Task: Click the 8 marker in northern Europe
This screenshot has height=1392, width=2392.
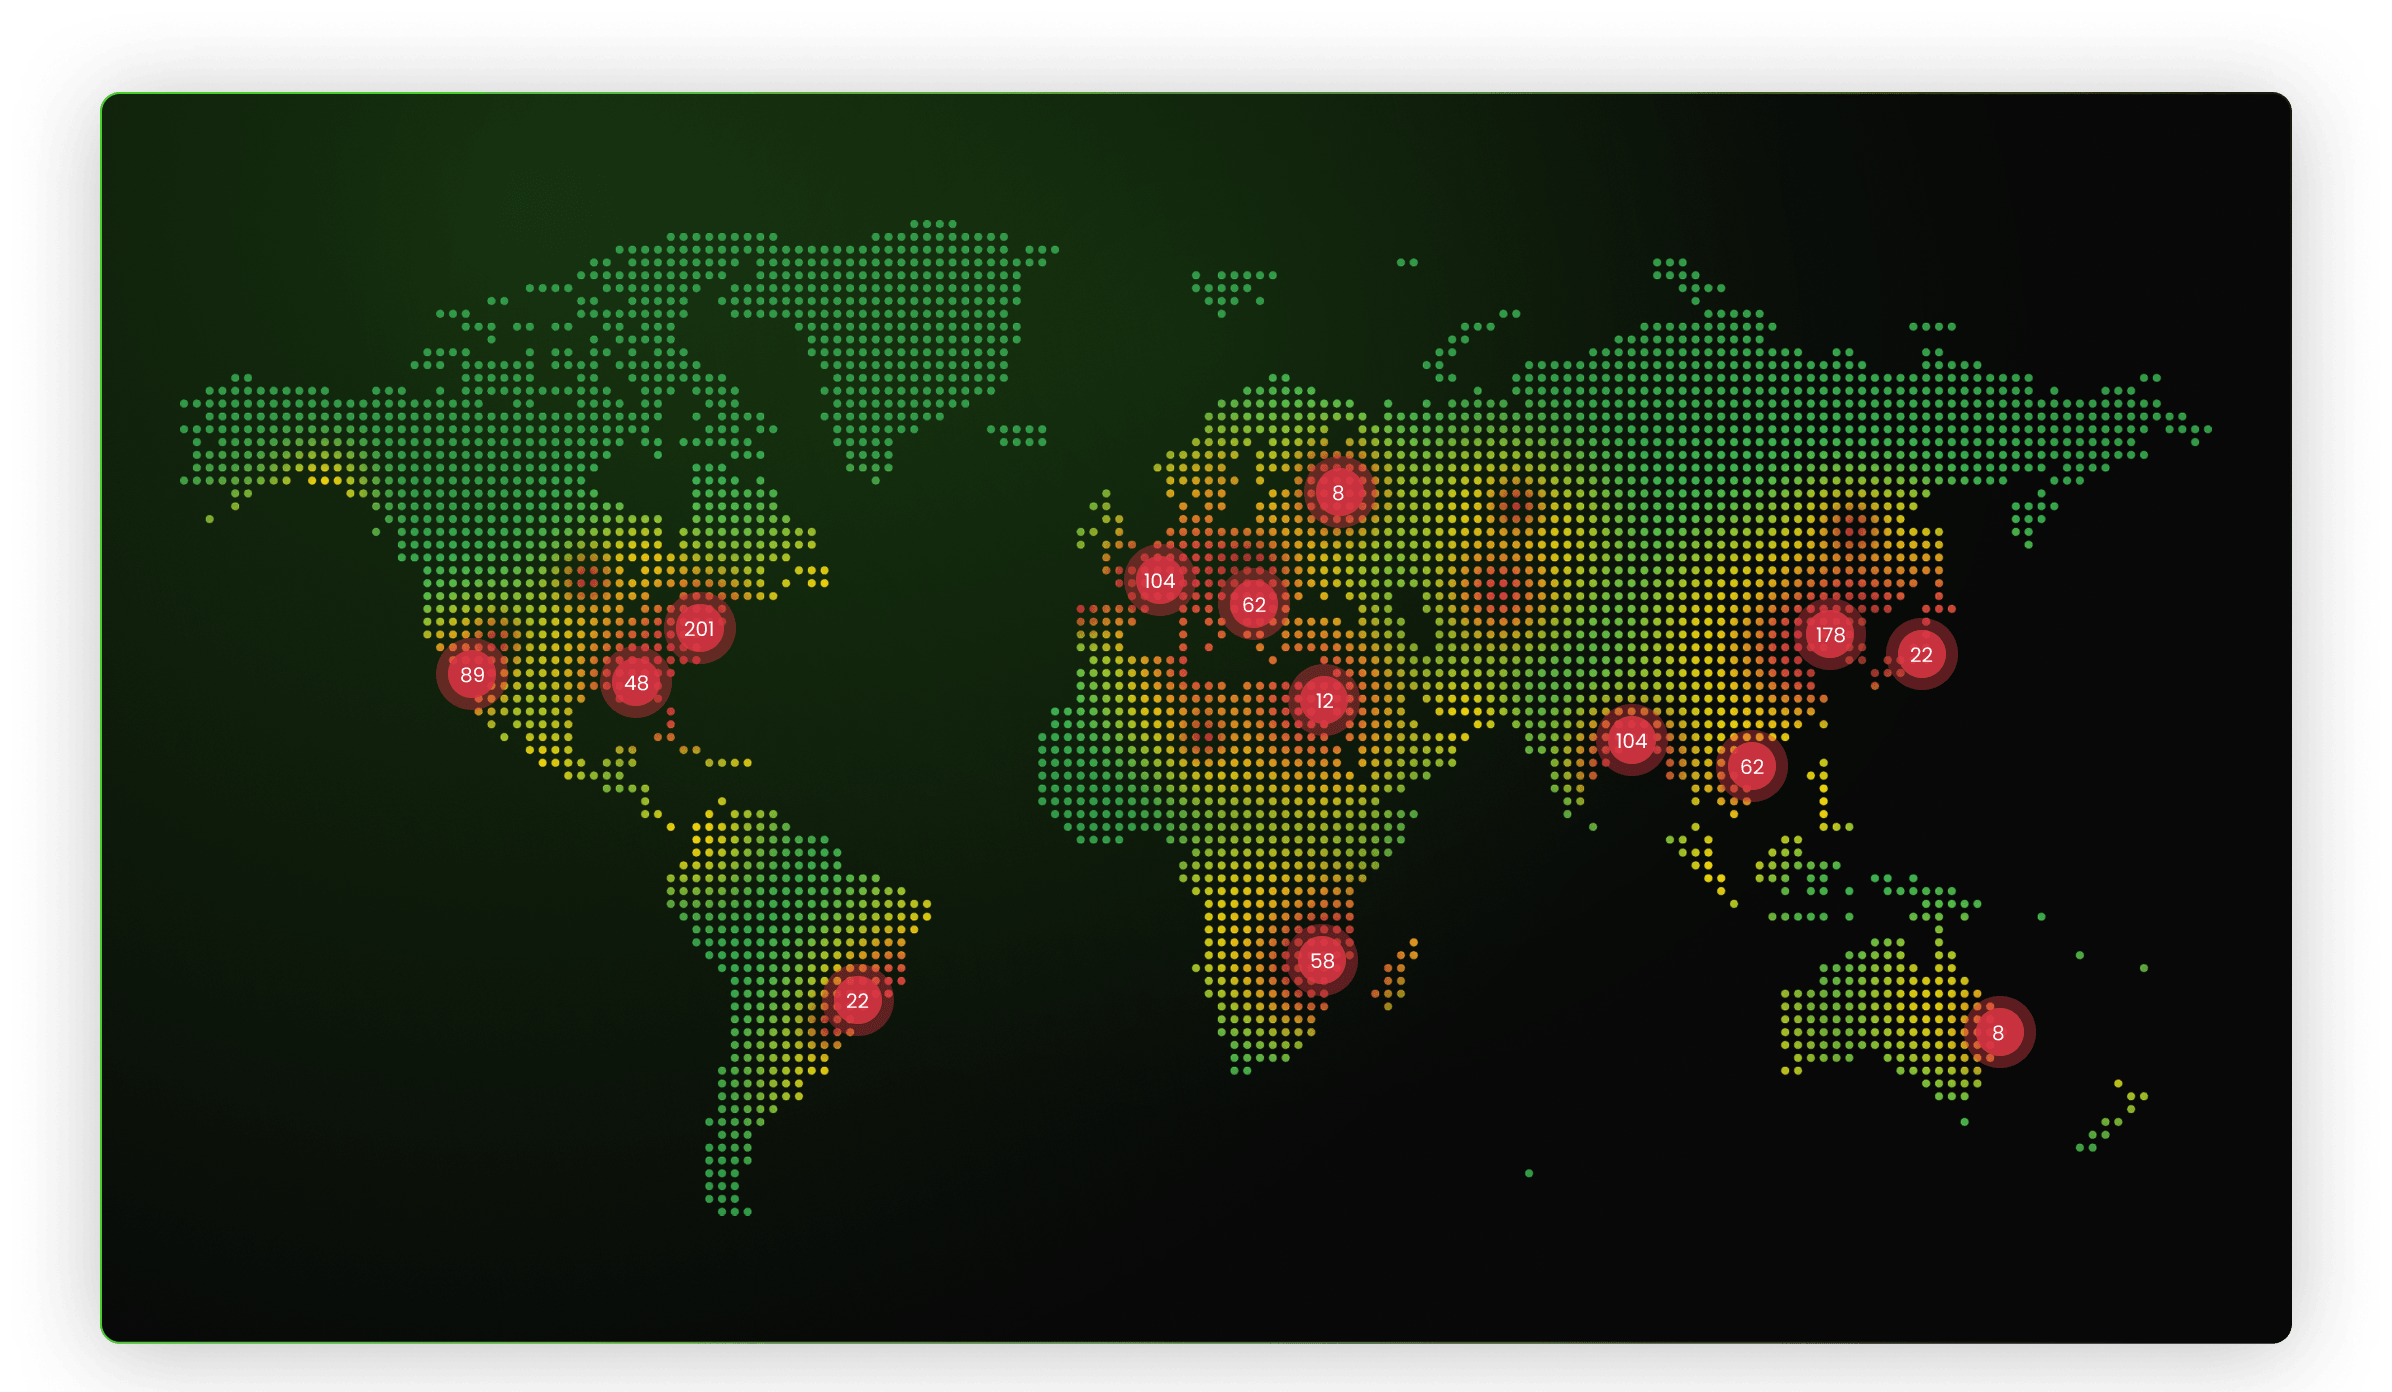Action: [x=1338, y=493]
